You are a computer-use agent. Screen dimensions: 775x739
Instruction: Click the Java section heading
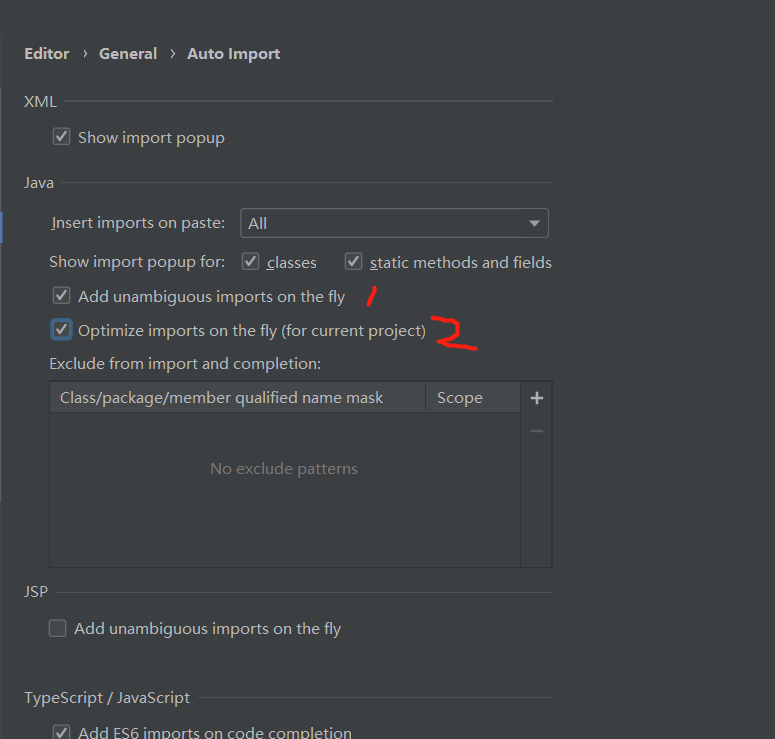tap(39, 183)
